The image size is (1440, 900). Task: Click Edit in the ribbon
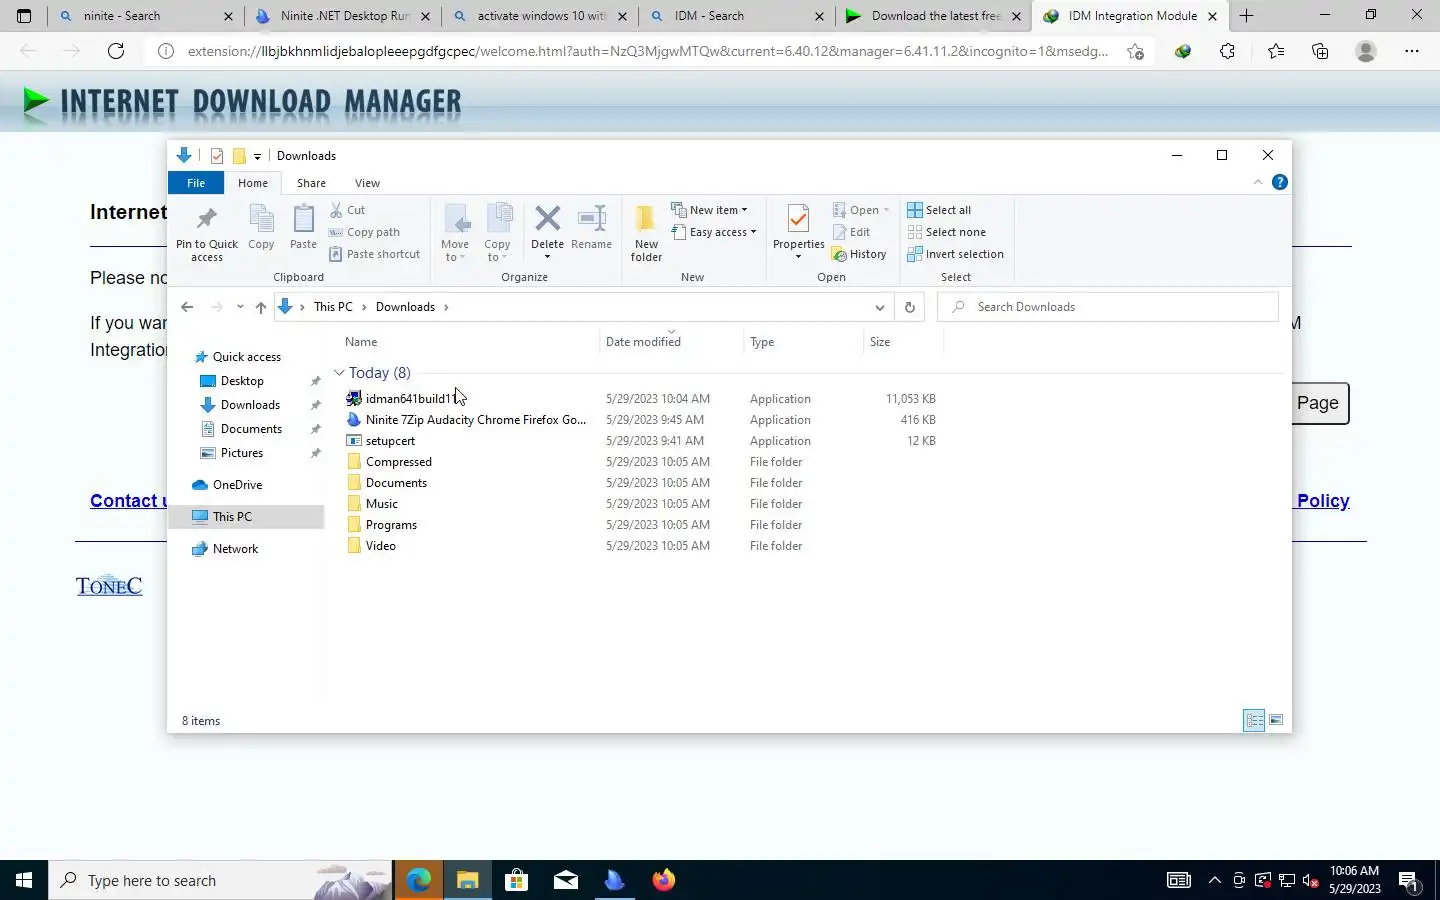851,232
